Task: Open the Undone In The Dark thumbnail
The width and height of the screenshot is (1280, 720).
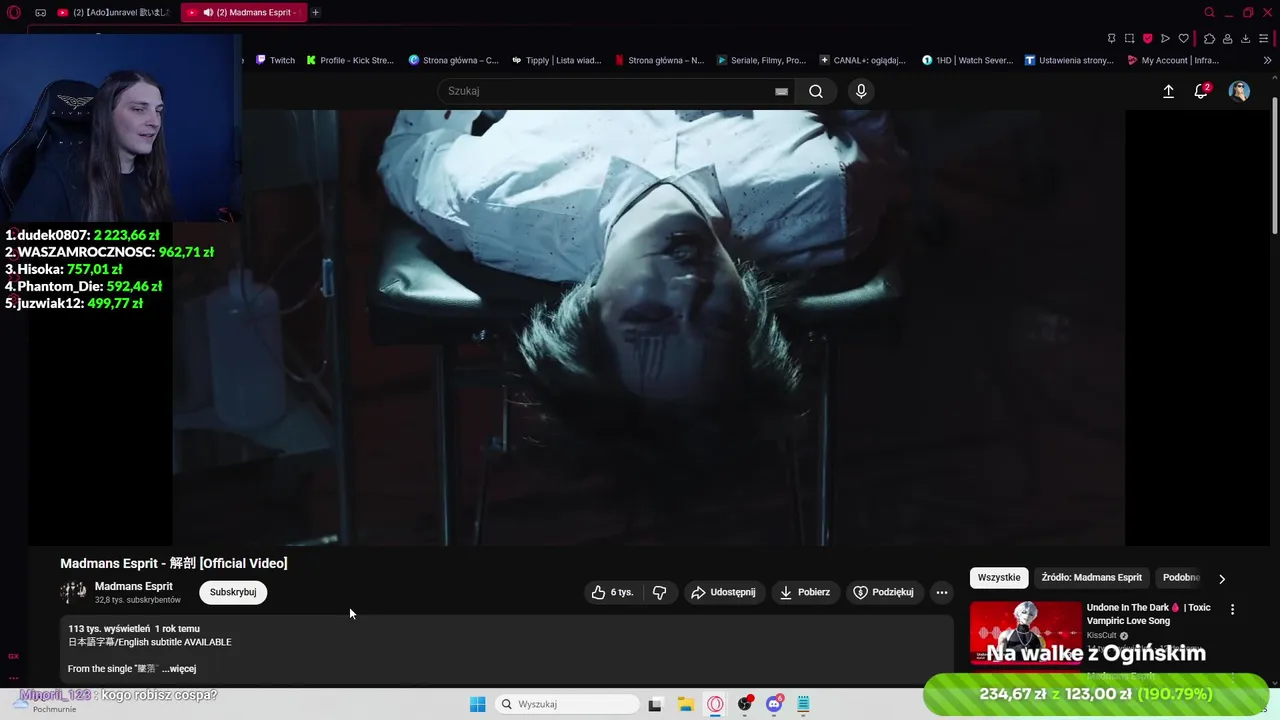Action: (x=1025, y=632)
